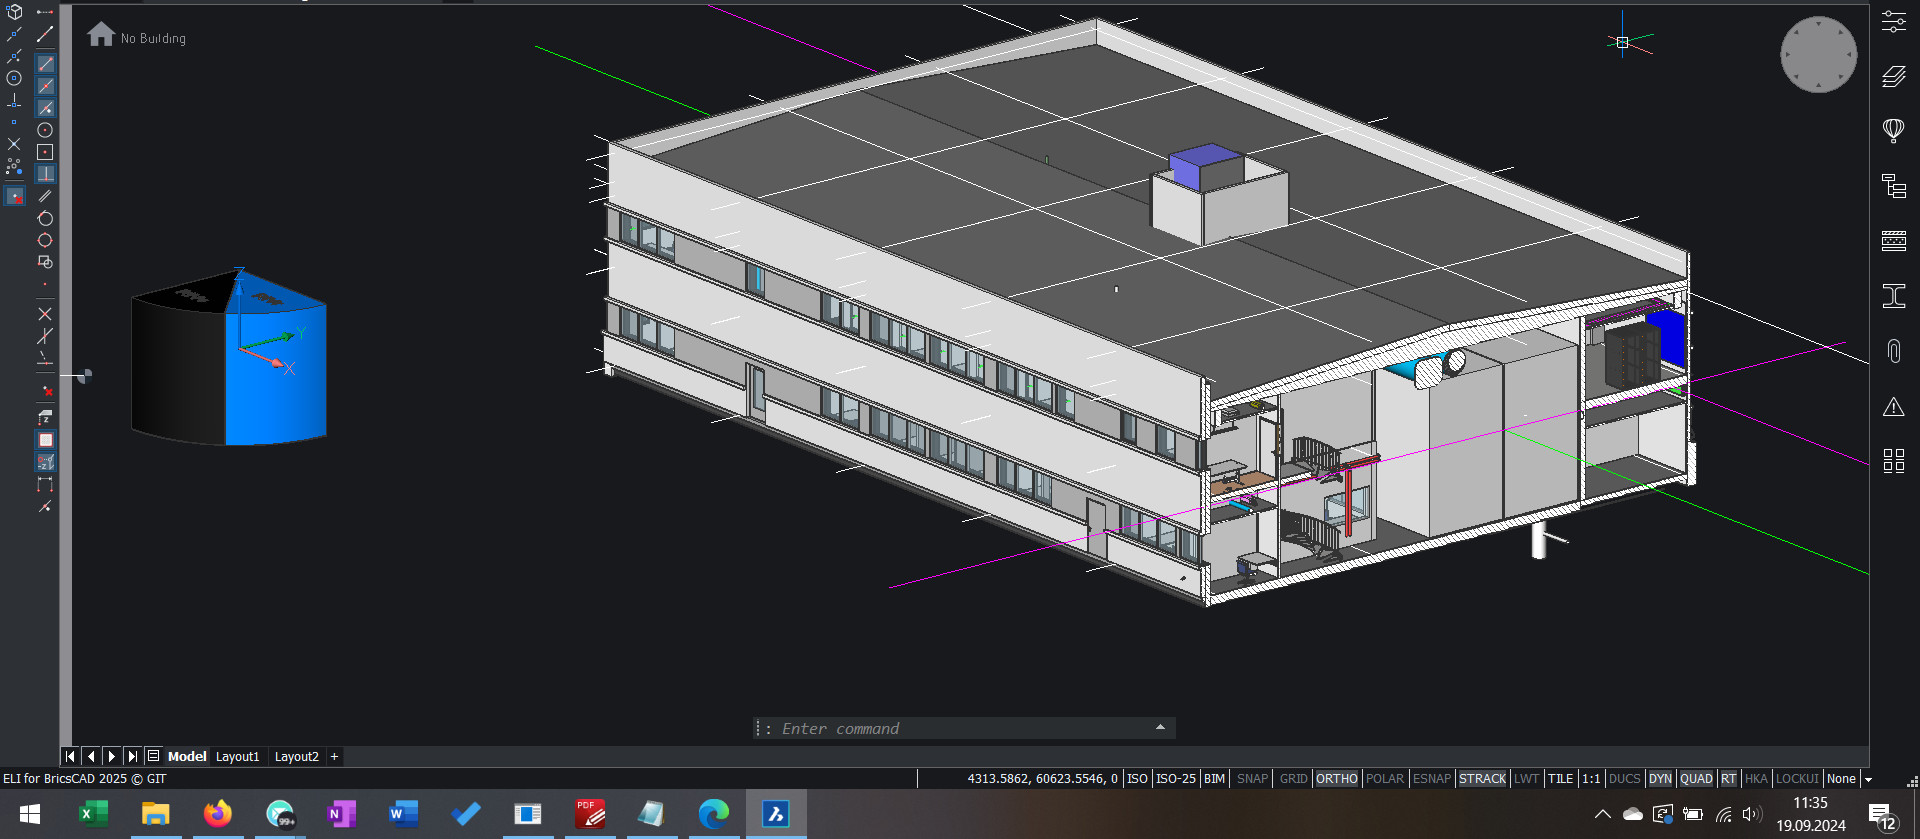Expand command line history arrow
The image size is (1920, 839).
(1160, 727)
